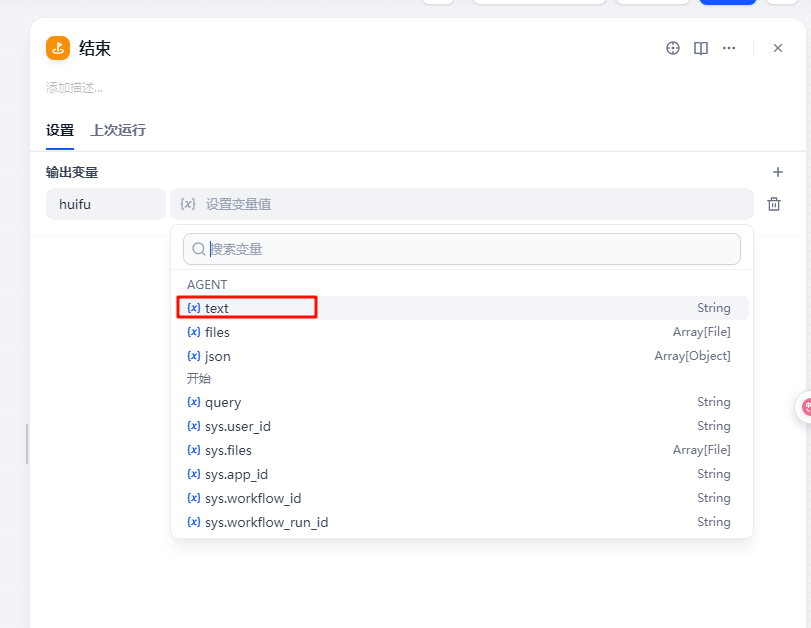The image size is (811, 628).
Task: Click the 添加描述 description field
Action: [x=75, y=88]
